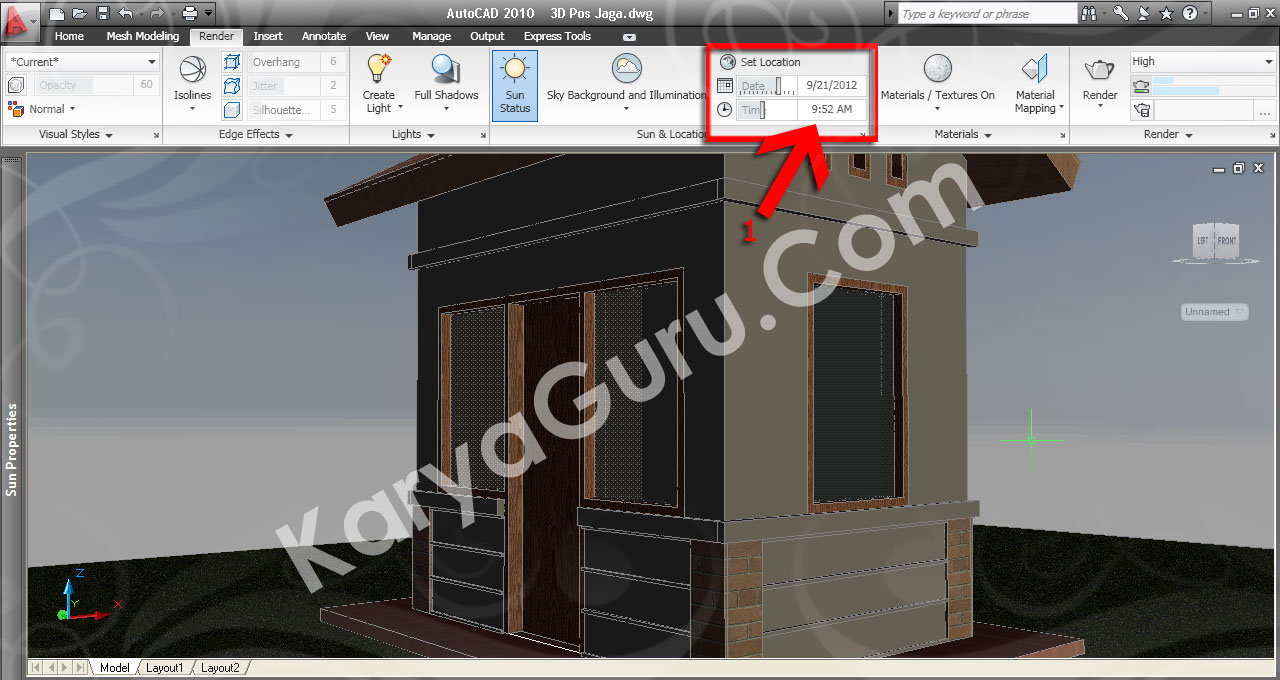Click the Sky Background and Illumination icon
Viewport: 1280px width, 680px height.
tap(627, 69)
